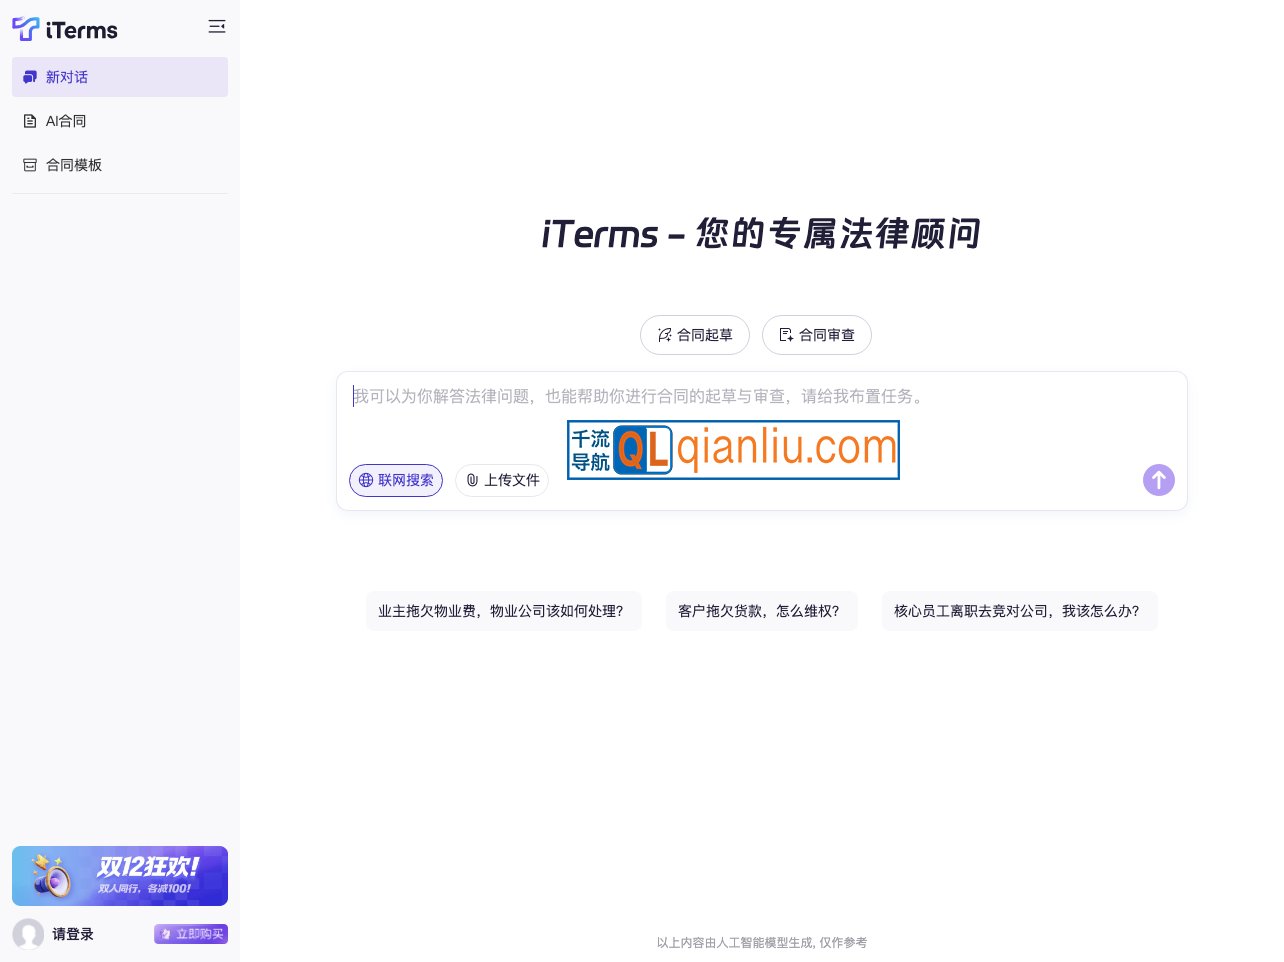Click the globe icon in 联网搜索
The height and width of the screenshot is (962, 1284).
pos(366,480)
